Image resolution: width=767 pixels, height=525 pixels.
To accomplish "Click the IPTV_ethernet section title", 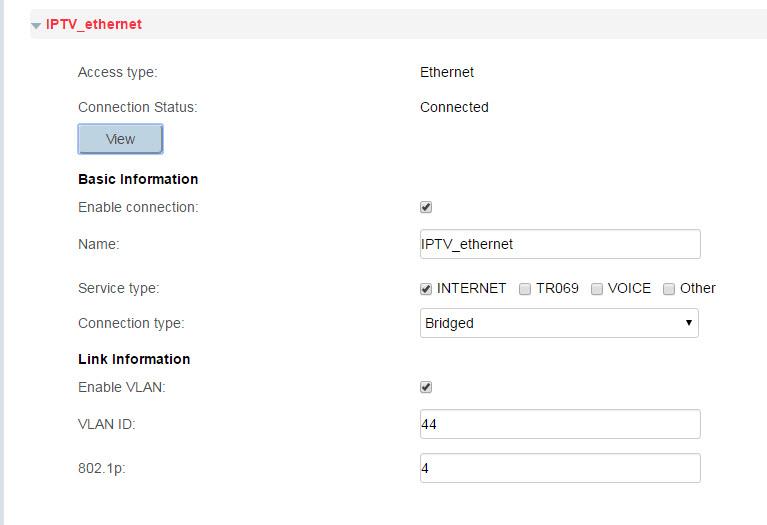I will (94, 24).
